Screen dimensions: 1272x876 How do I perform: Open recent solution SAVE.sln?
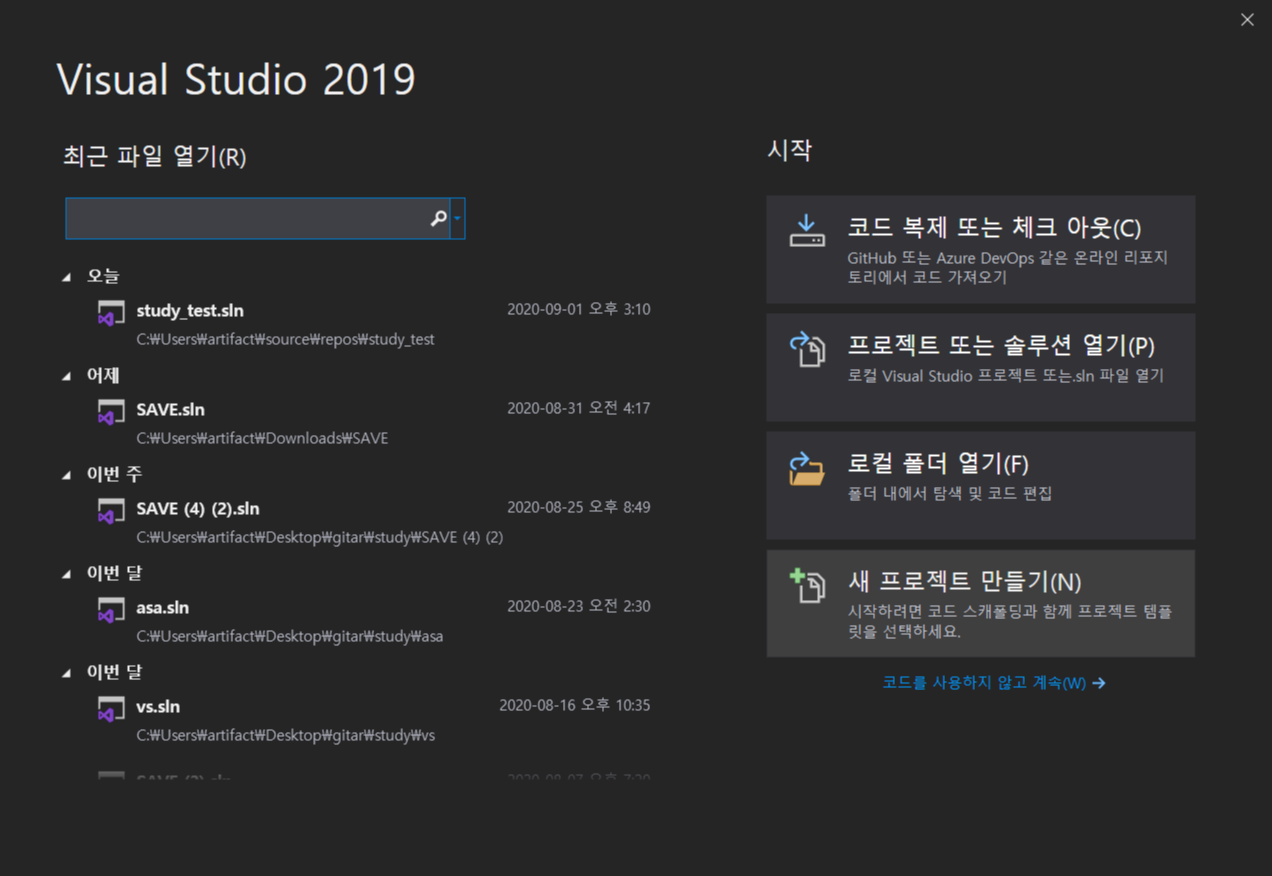171,410
